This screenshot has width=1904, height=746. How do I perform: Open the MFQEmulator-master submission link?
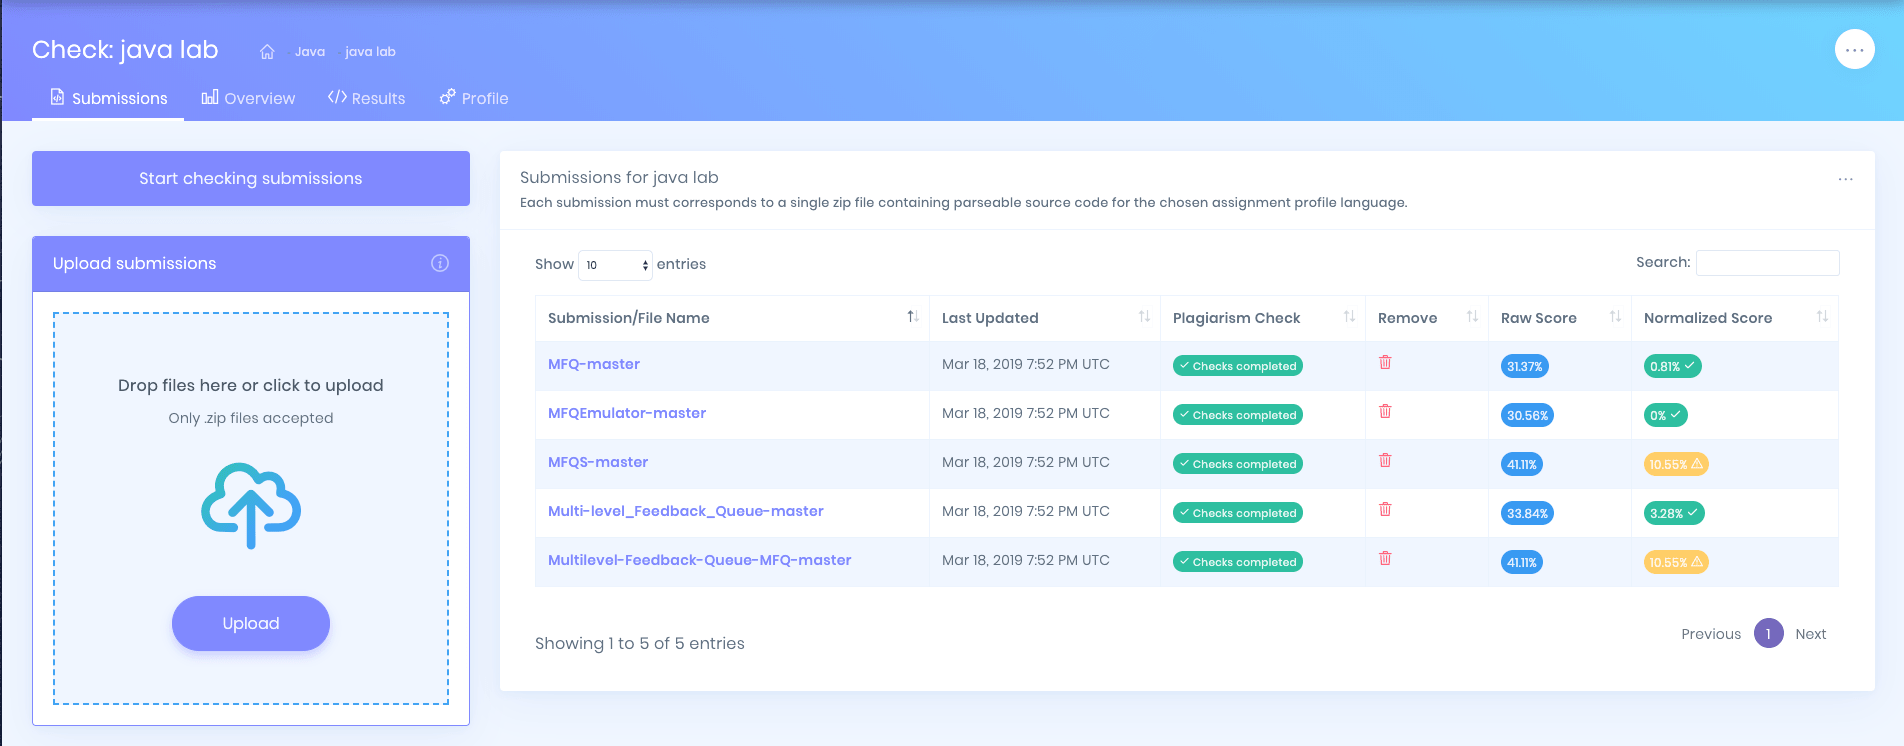click(627, 413)
